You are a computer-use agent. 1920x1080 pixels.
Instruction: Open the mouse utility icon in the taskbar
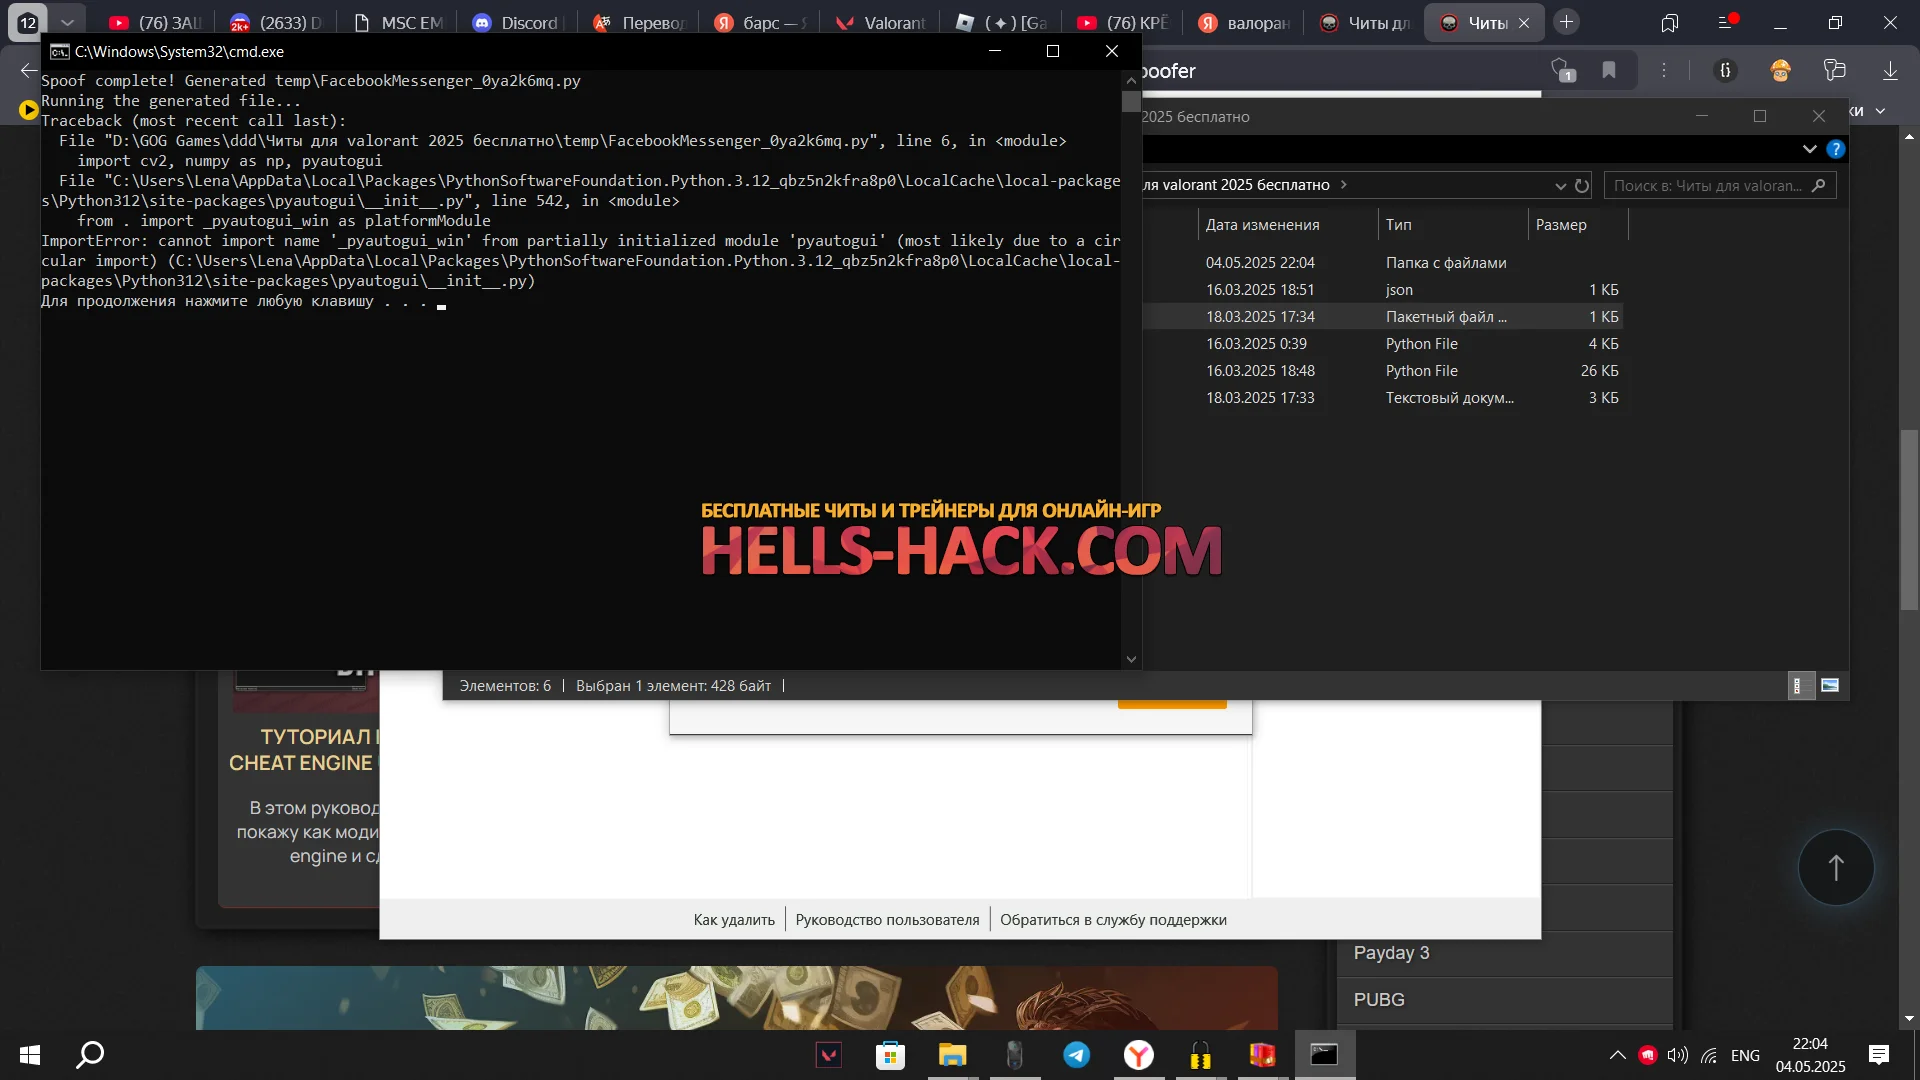[x=1014, y=1055]
